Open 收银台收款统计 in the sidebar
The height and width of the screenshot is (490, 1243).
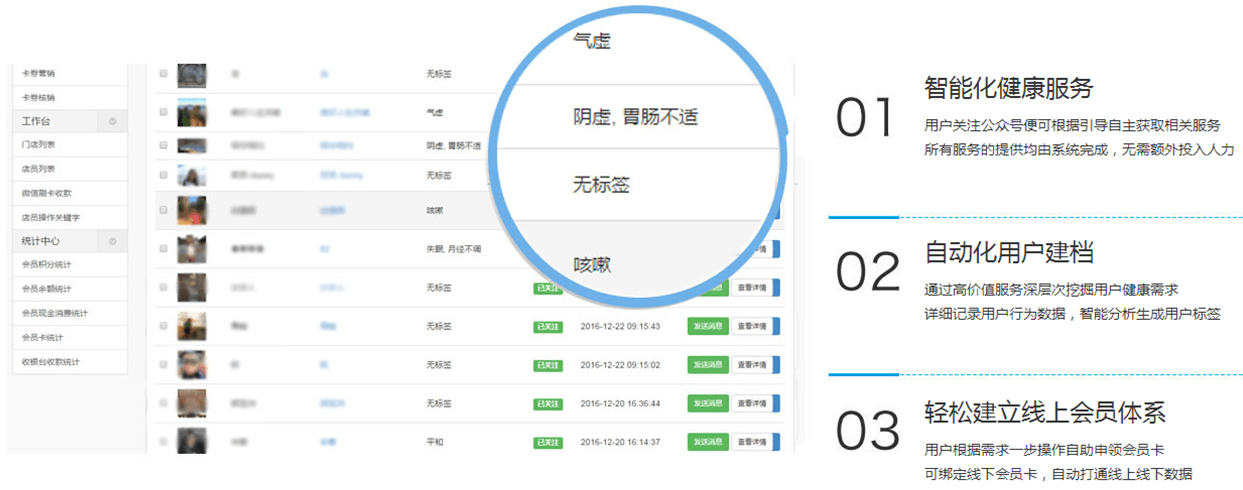coord(50,360)
